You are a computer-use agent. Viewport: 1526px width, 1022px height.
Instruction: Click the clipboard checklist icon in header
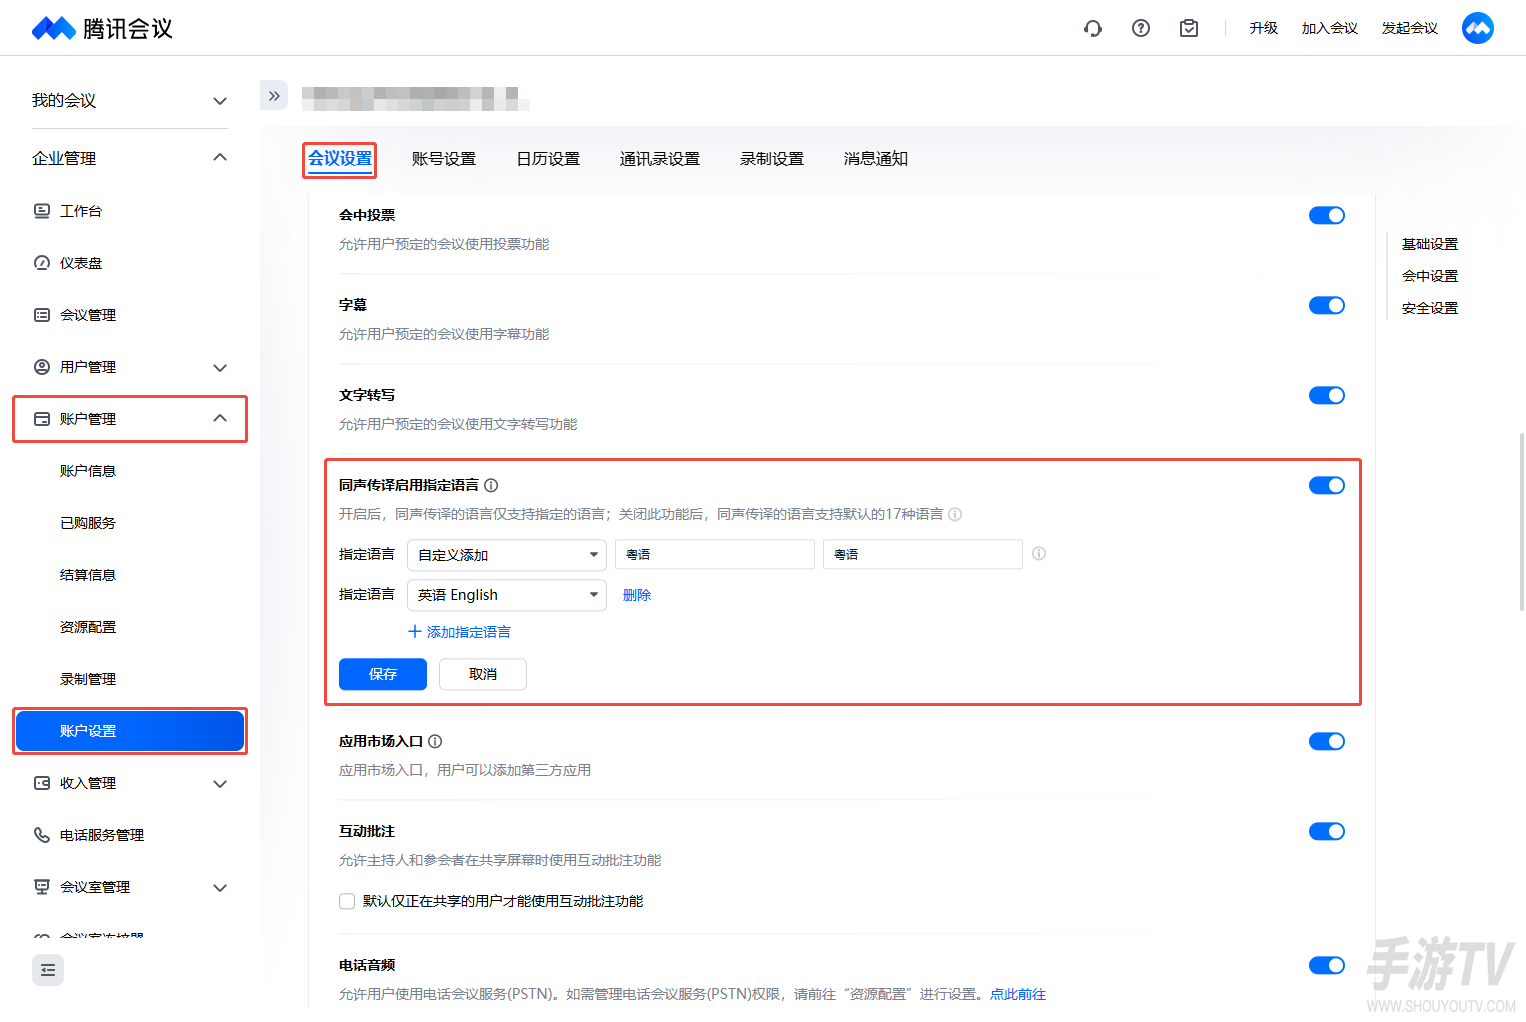[x=1189, y=28]
